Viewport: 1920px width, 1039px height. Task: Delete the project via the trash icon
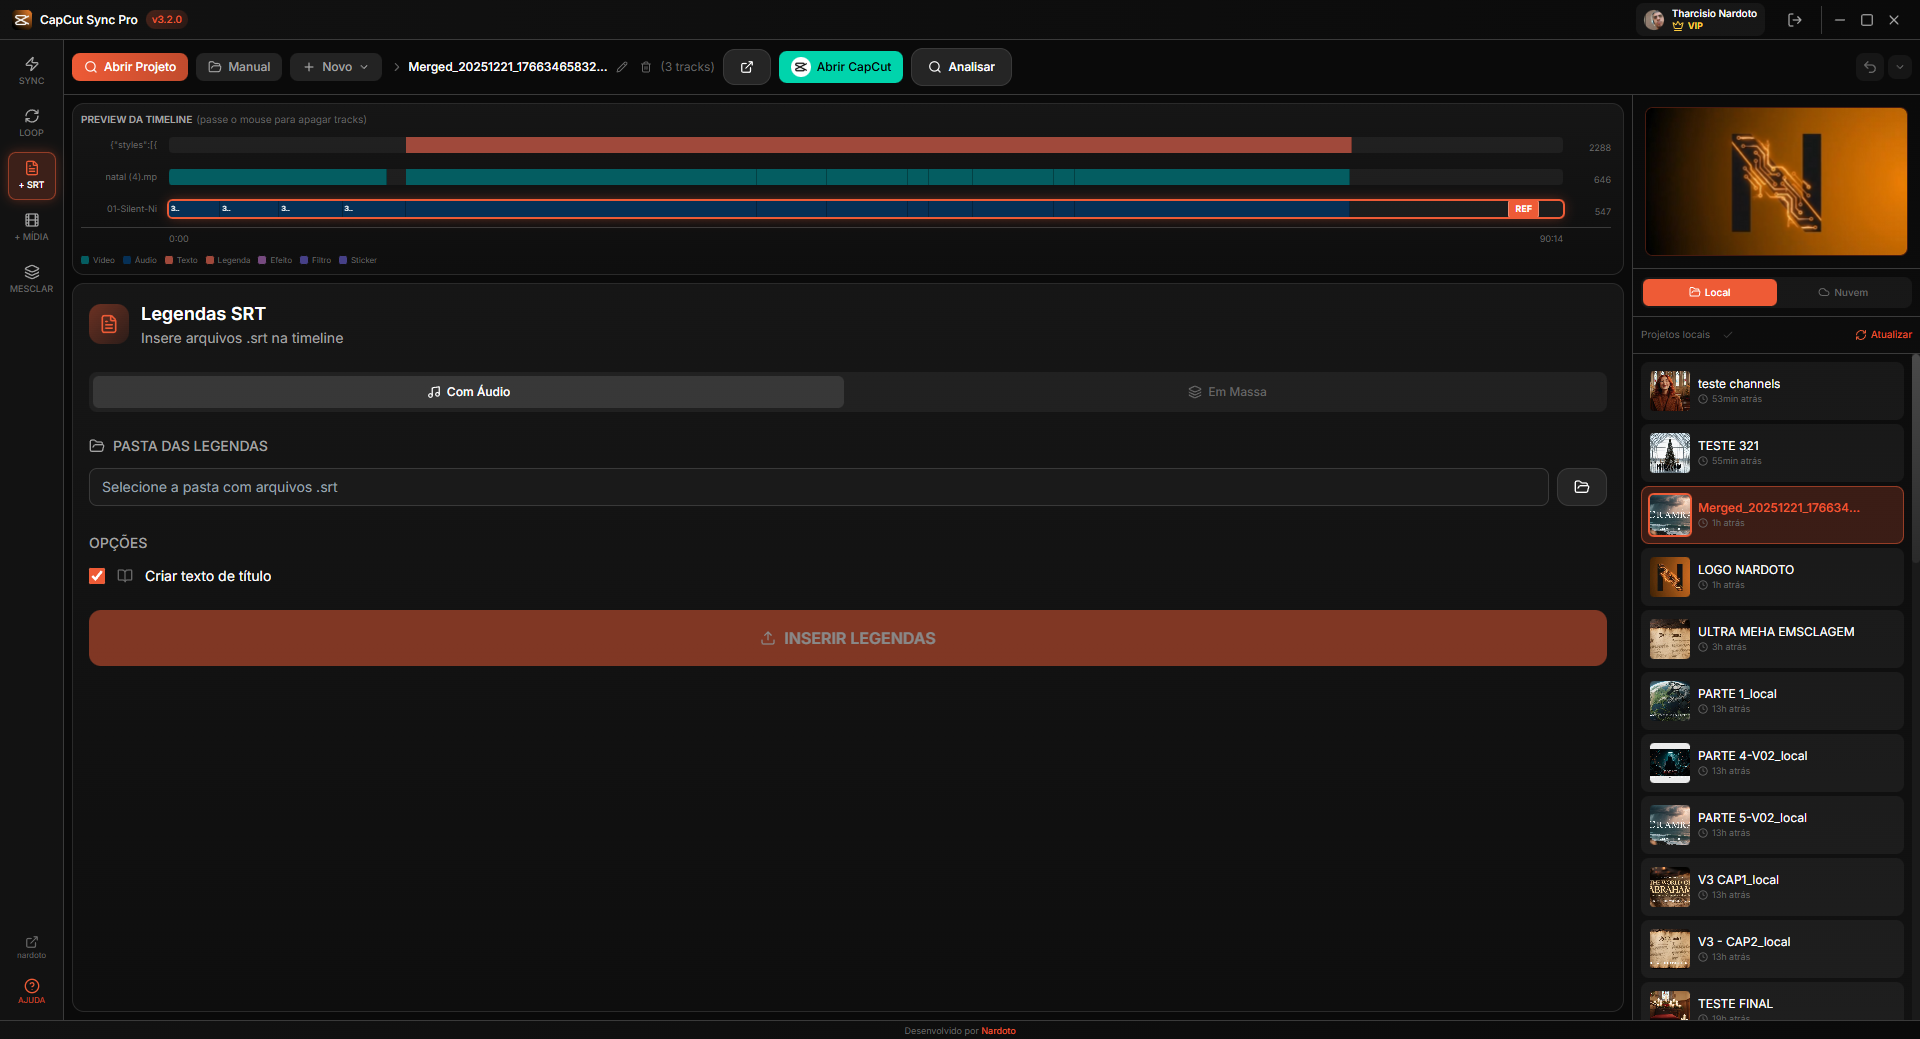click(x=645, y=67)
